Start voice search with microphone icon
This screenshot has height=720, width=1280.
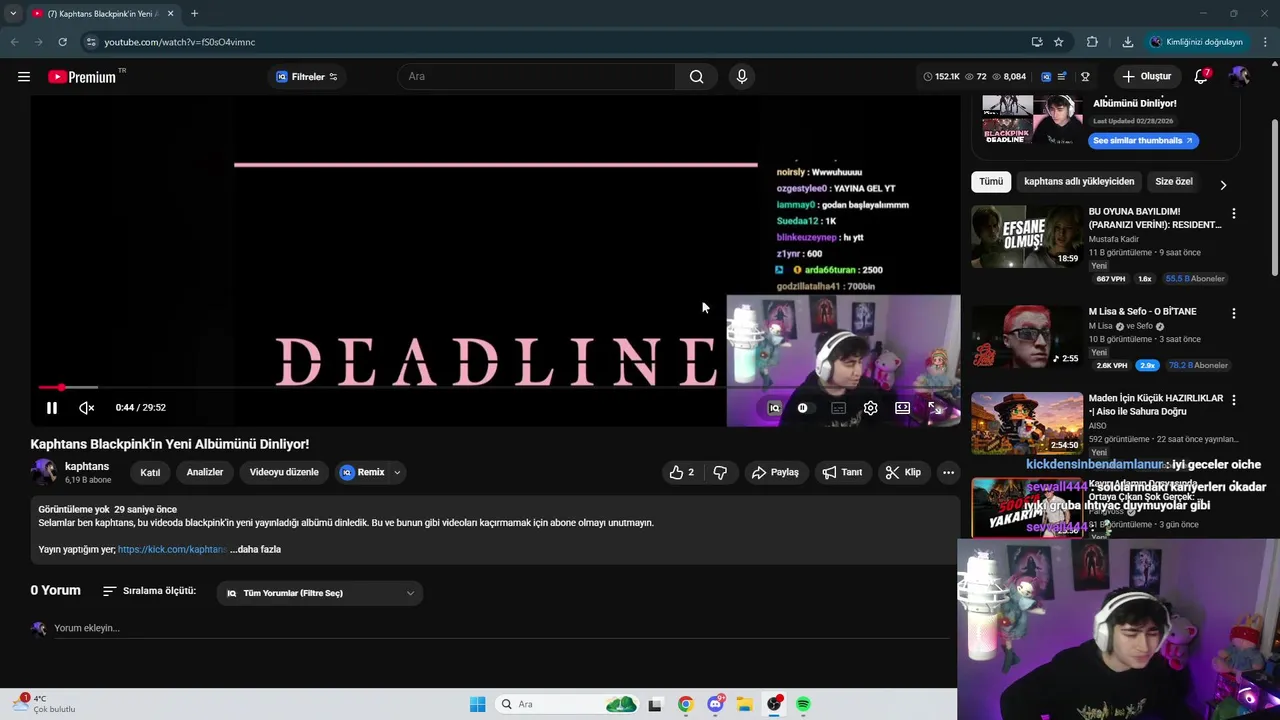[x=742, y=77]
